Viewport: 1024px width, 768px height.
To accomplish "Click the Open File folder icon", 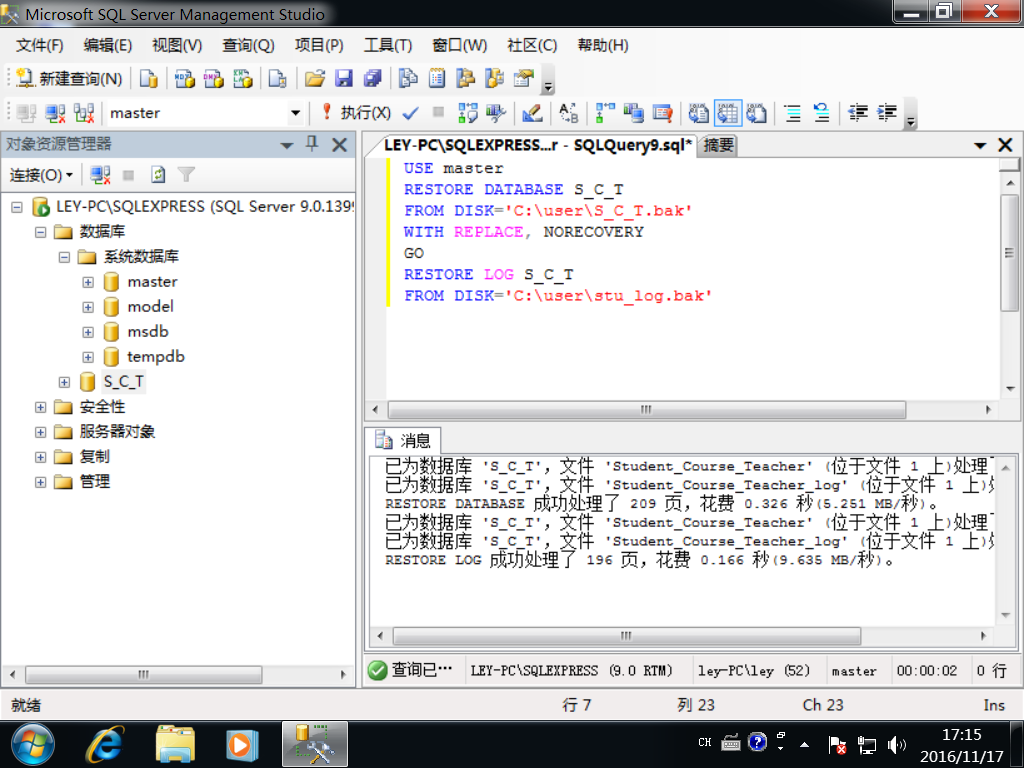I will 315,78.
